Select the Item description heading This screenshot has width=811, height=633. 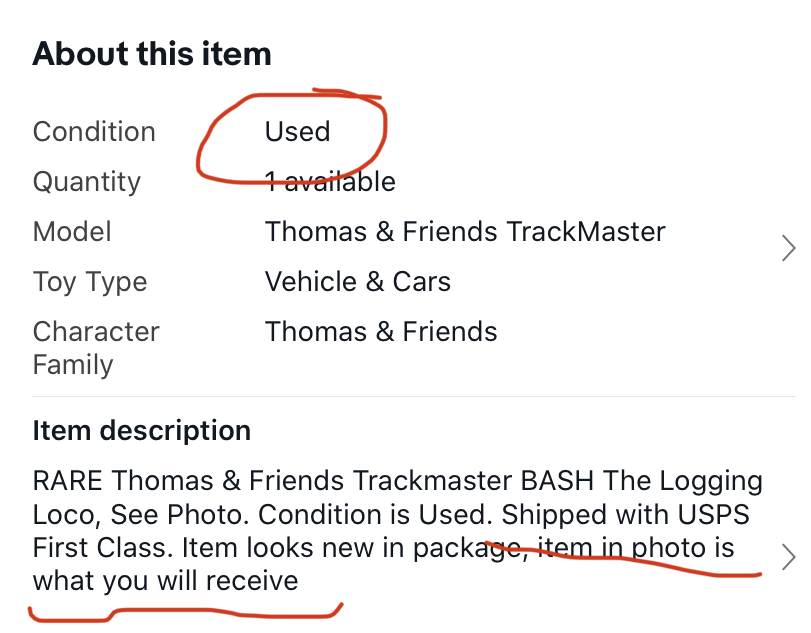[x=142, y=431]
